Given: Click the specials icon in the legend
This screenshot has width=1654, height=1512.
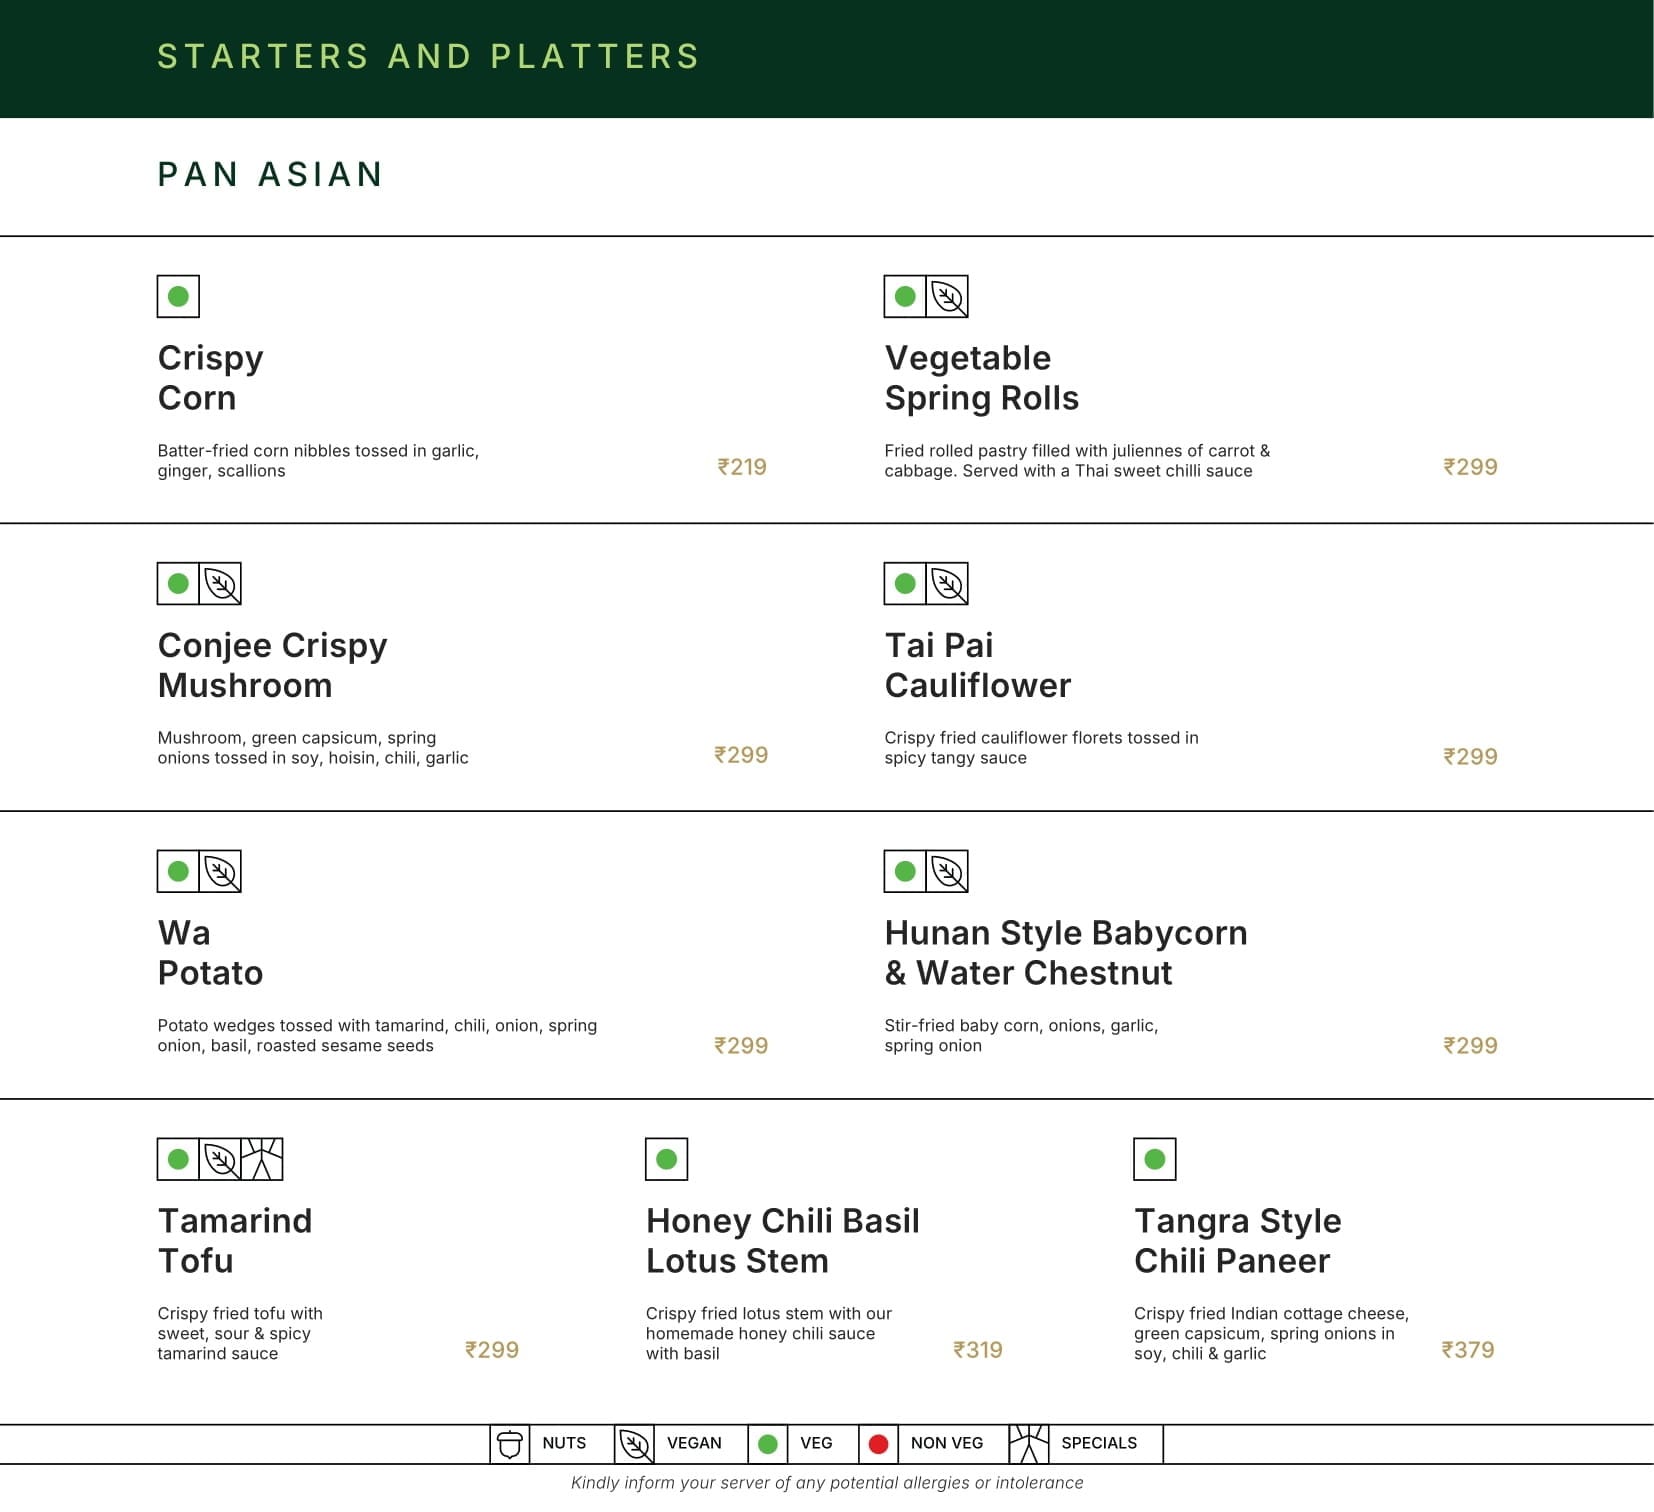Looking at the screenshot, I should (x=1028, y=1444).
